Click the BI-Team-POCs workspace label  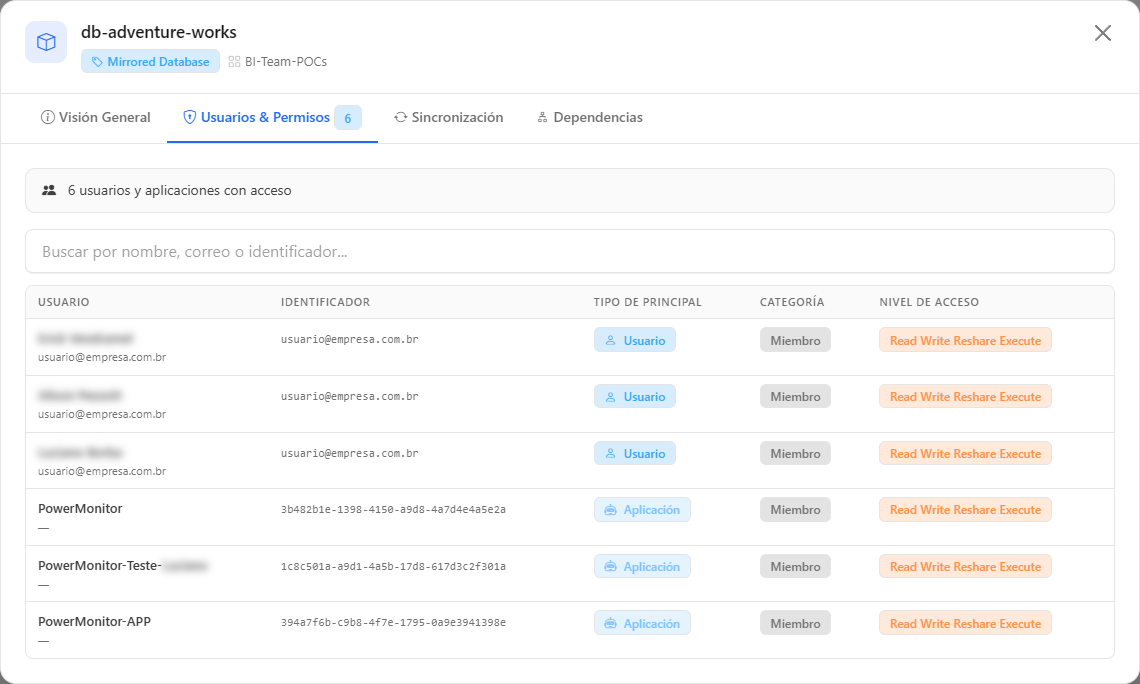click(x=286, y=62)
